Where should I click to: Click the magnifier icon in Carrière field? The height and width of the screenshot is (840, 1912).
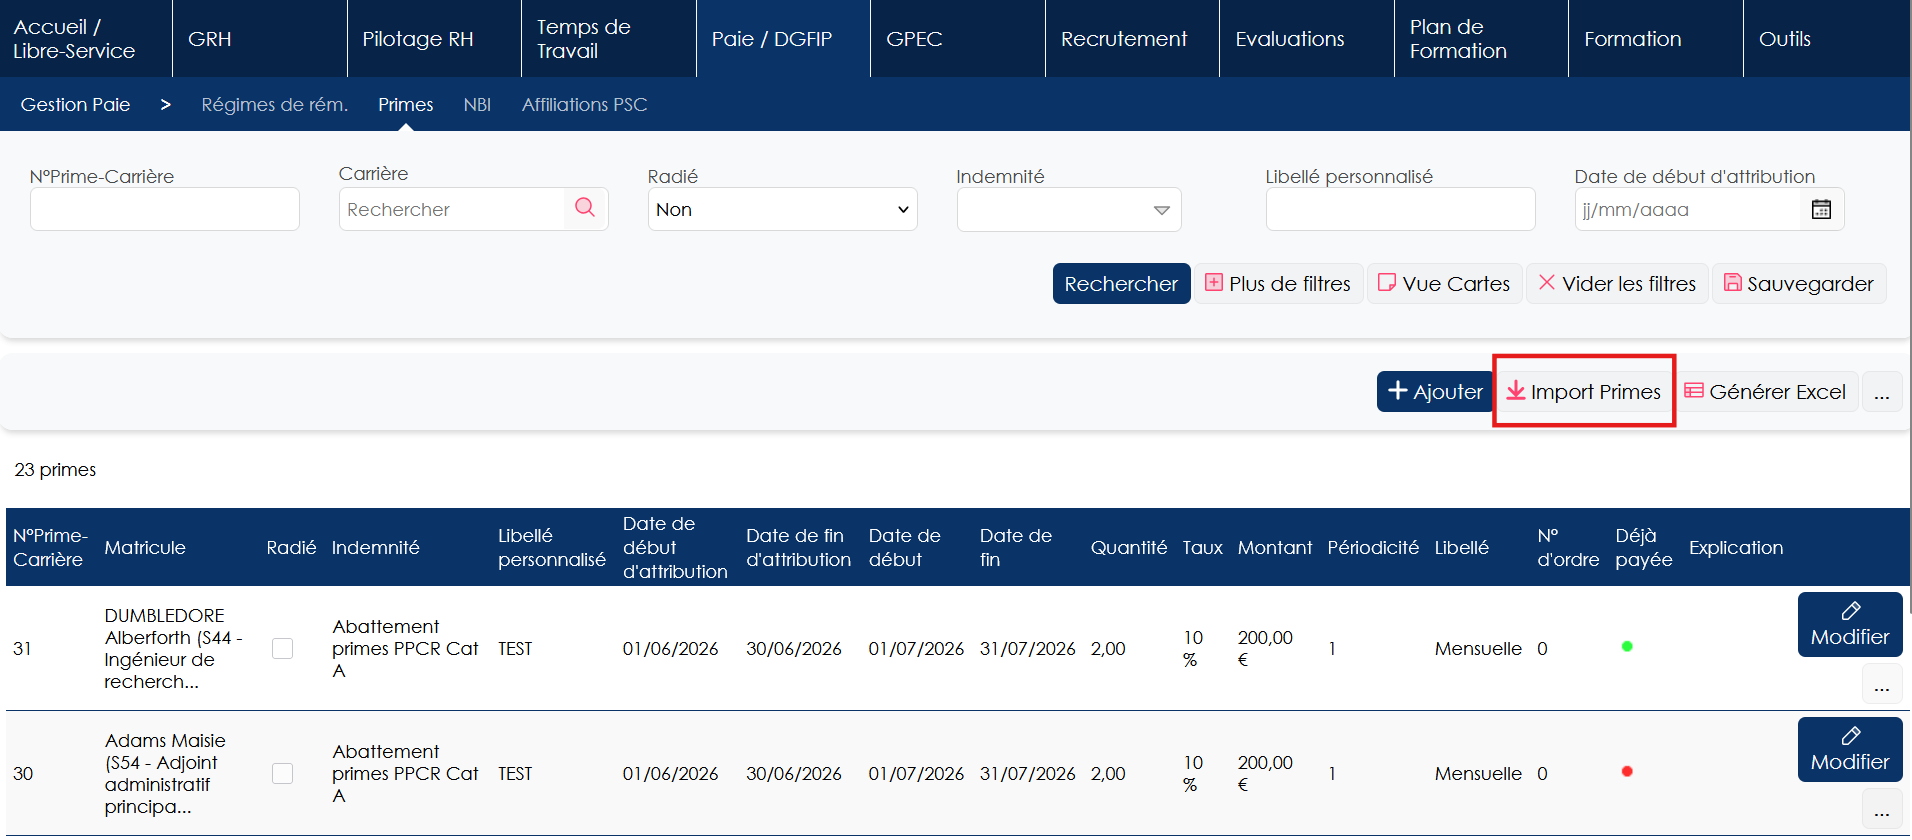[585, 208]
